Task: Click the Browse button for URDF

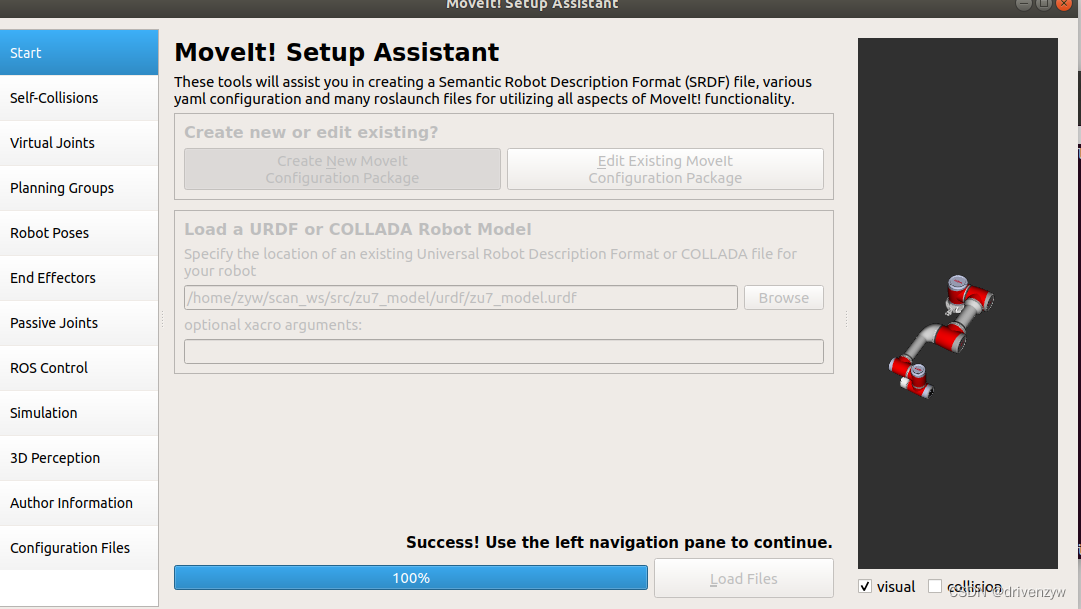Action: [784, 298]
